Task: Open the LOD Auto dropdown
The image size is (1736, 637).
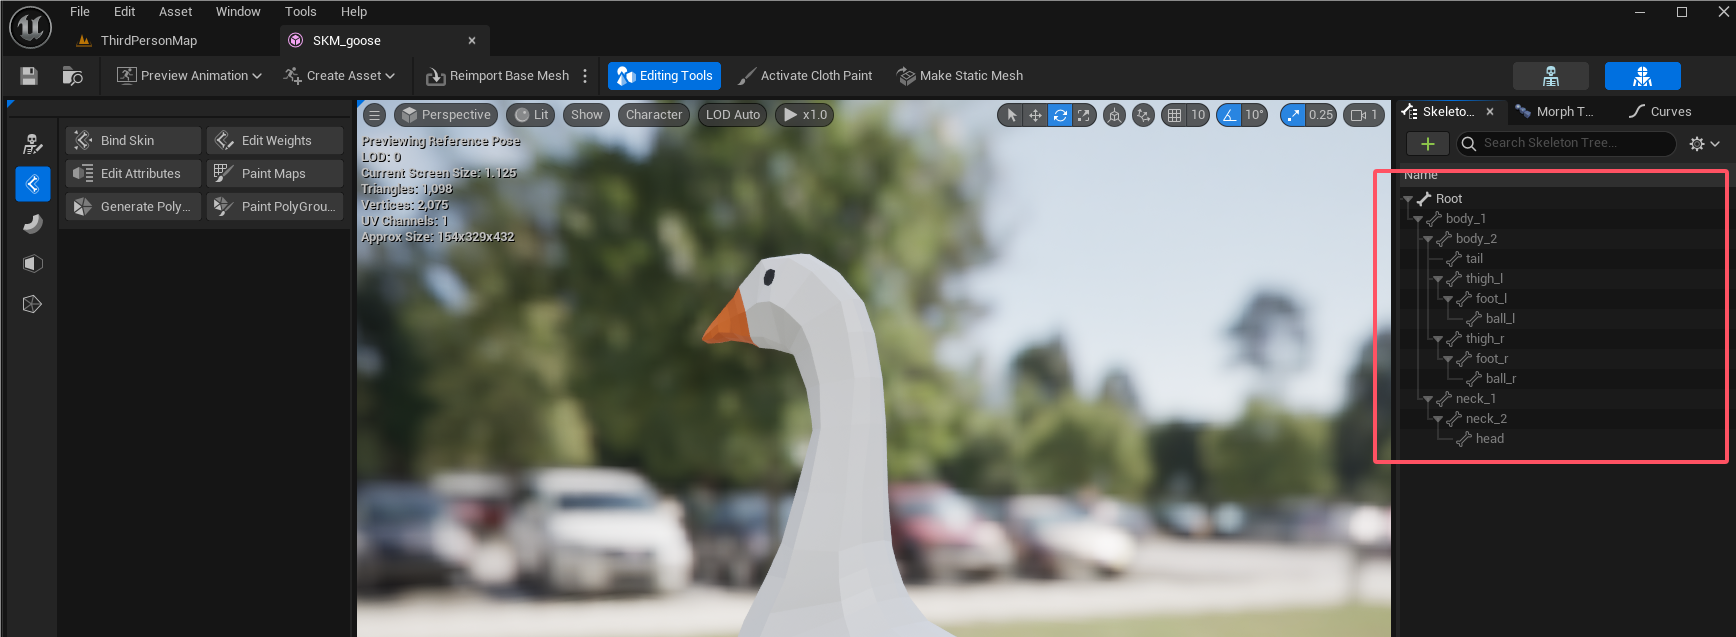Action: pyautogui.click(x=733, y=115)
